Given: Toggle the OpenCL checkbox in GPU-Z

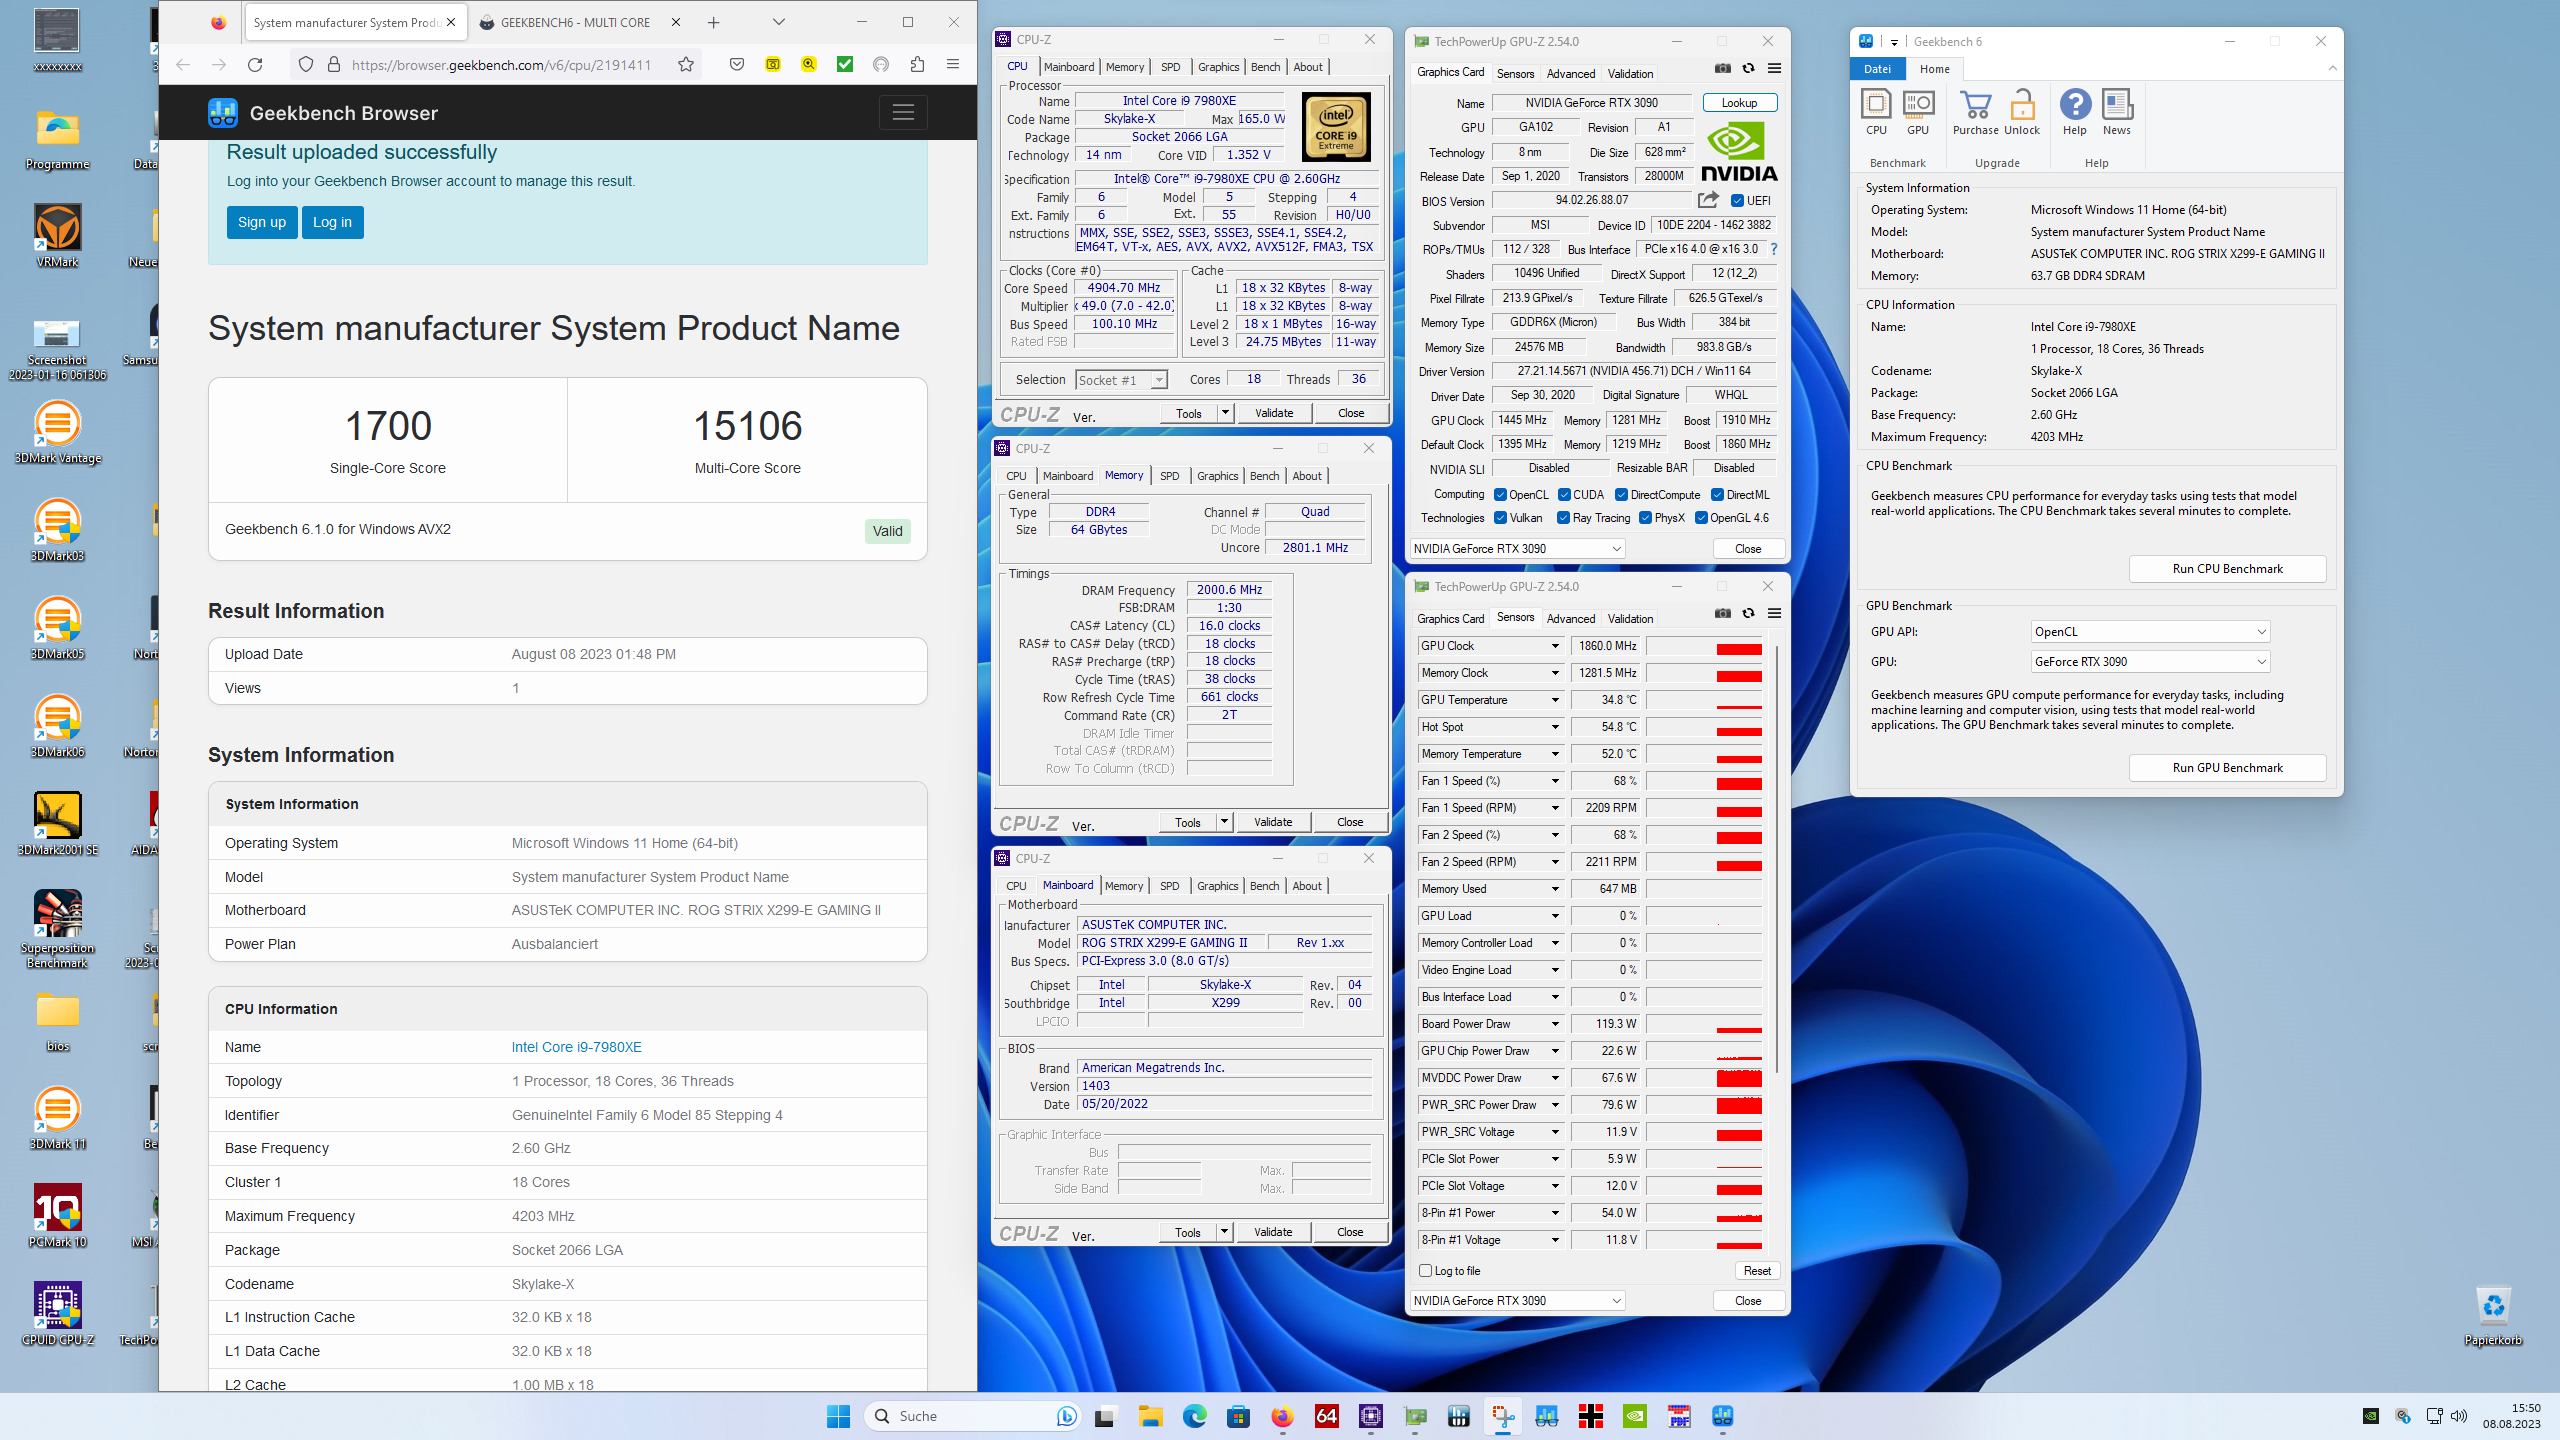Looking at the screenshot, I should pyautogui.click(x=1501, y=495).
